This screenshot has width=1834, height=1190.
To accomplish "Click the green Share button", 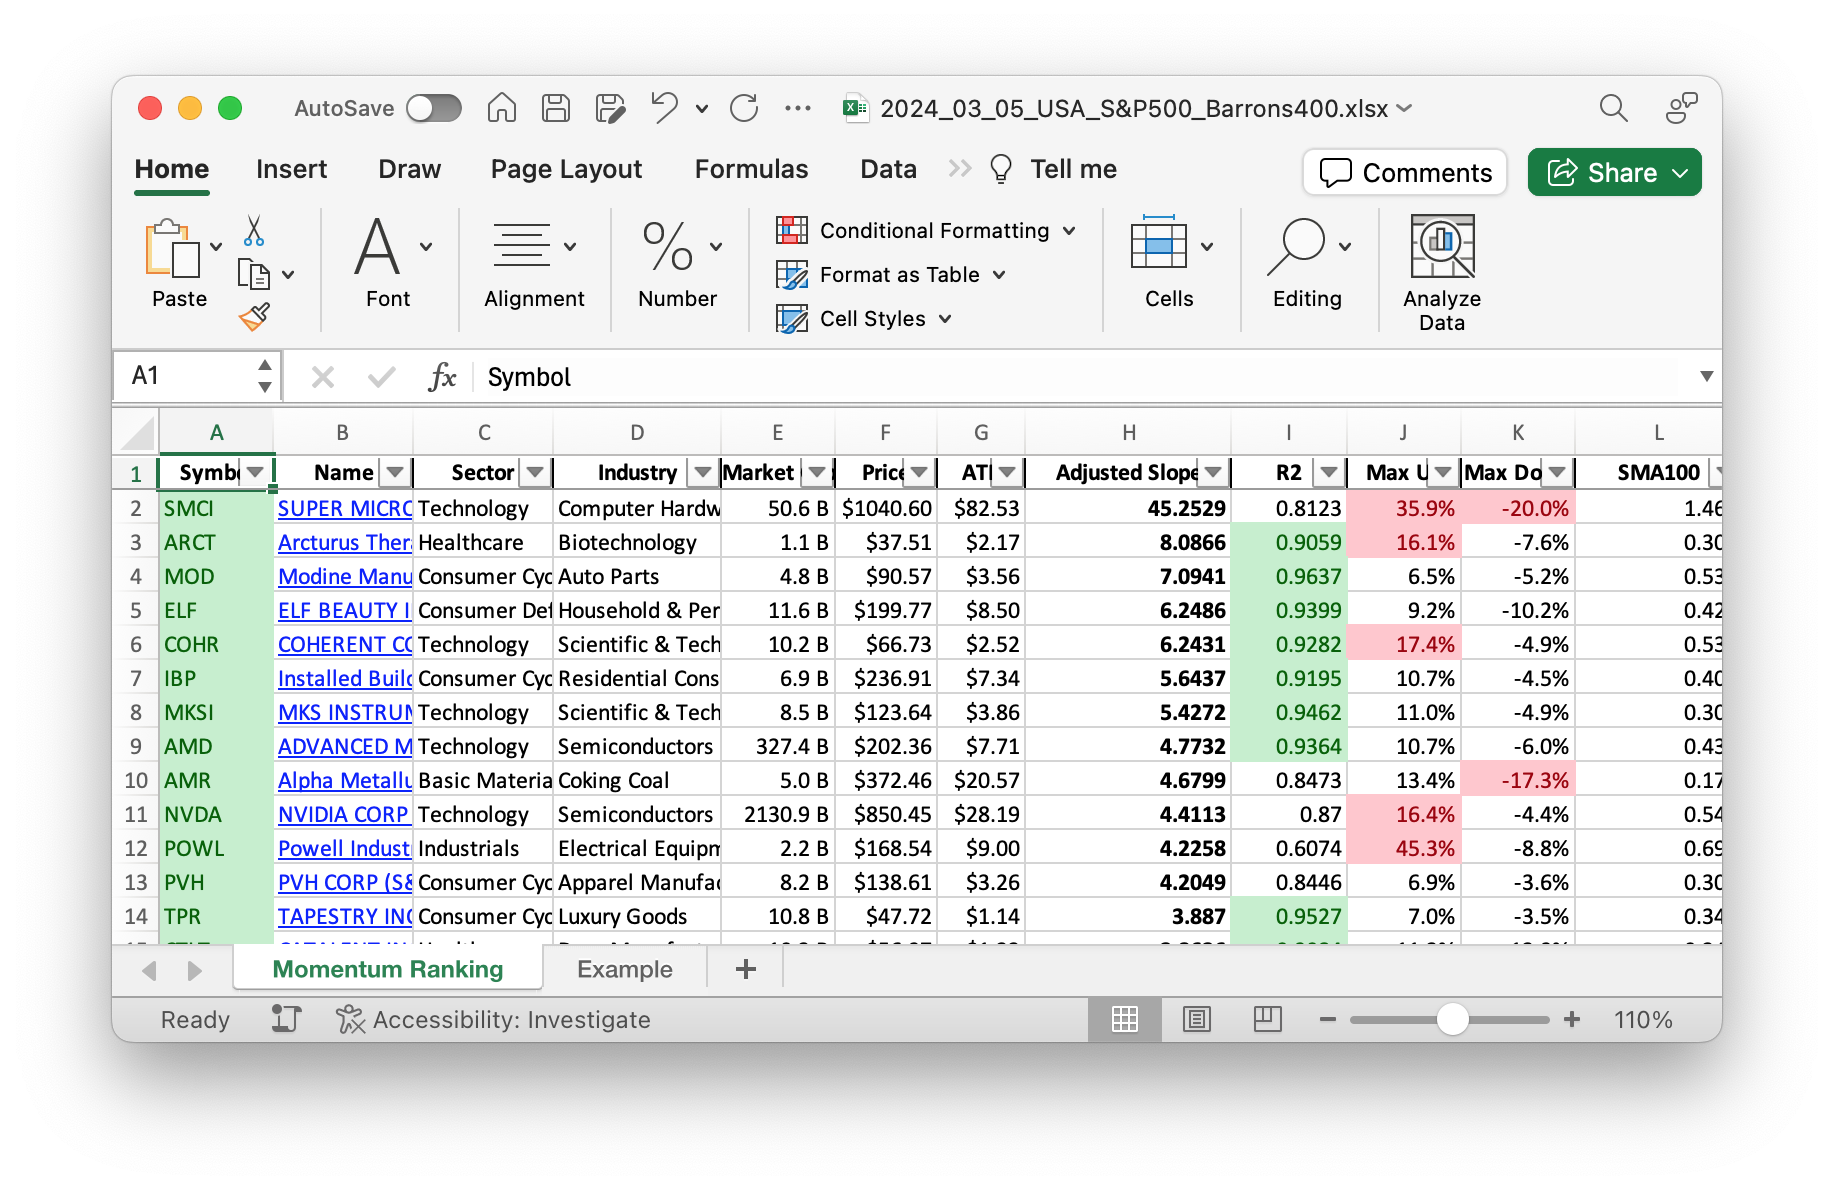I will [1613, 173].
